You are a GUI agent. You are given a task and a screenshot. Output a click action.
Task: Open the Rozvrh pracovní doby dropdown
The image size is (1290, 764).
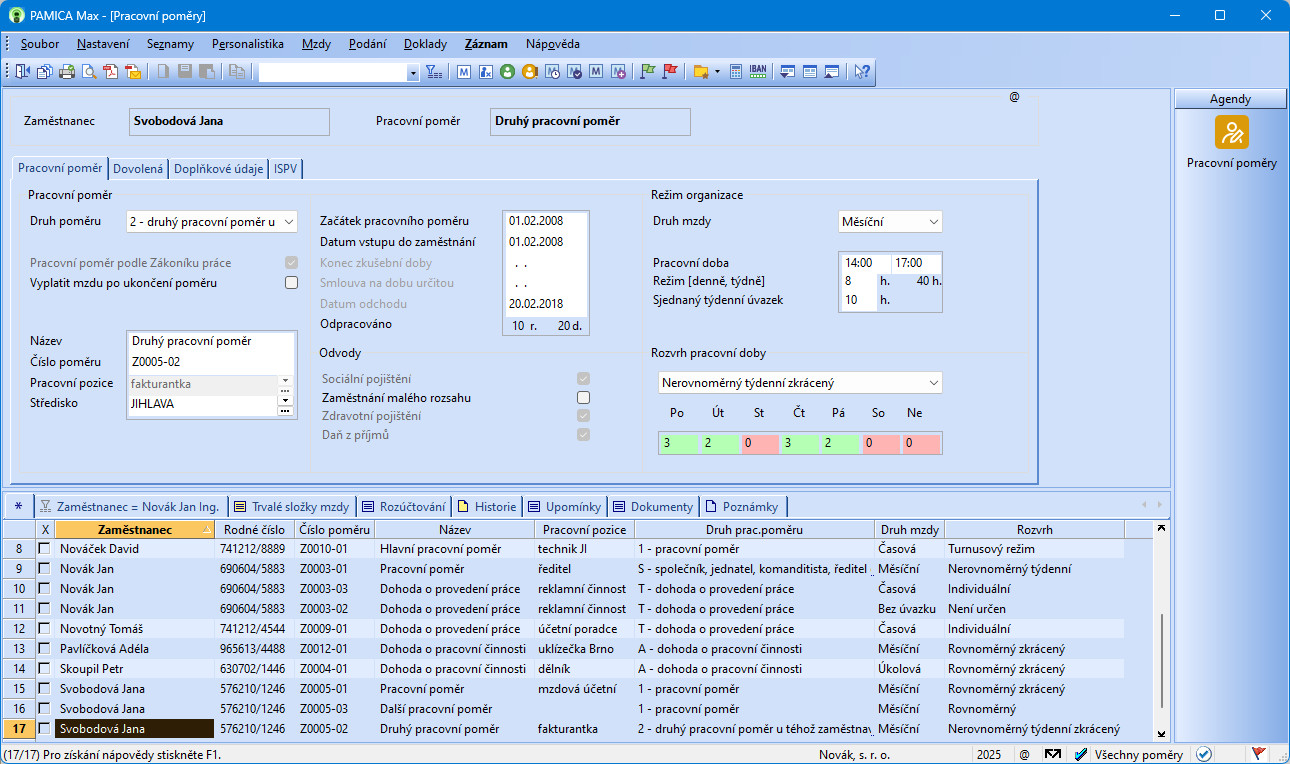click(933, 383)
